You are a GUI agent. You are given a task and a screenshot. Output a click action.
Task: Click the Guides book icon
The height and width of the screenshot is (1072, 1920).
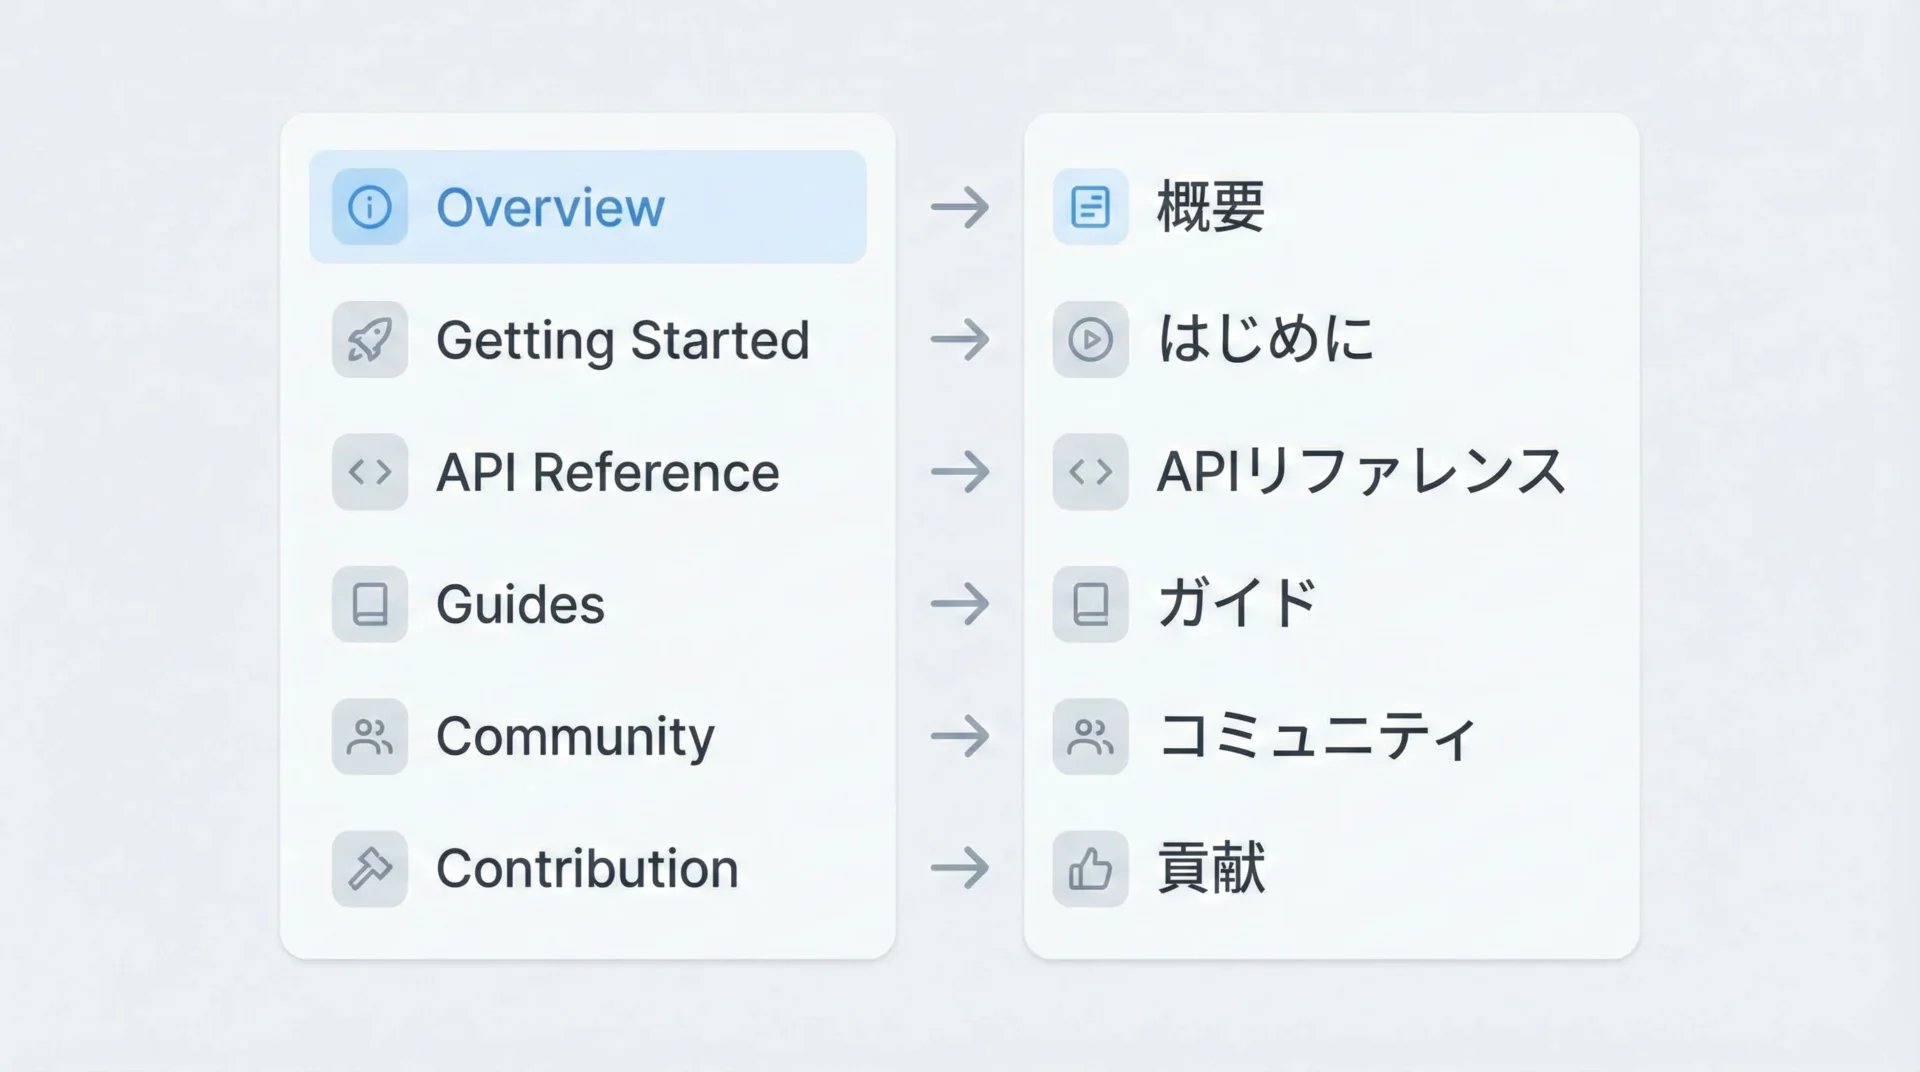tap(370, 604)
